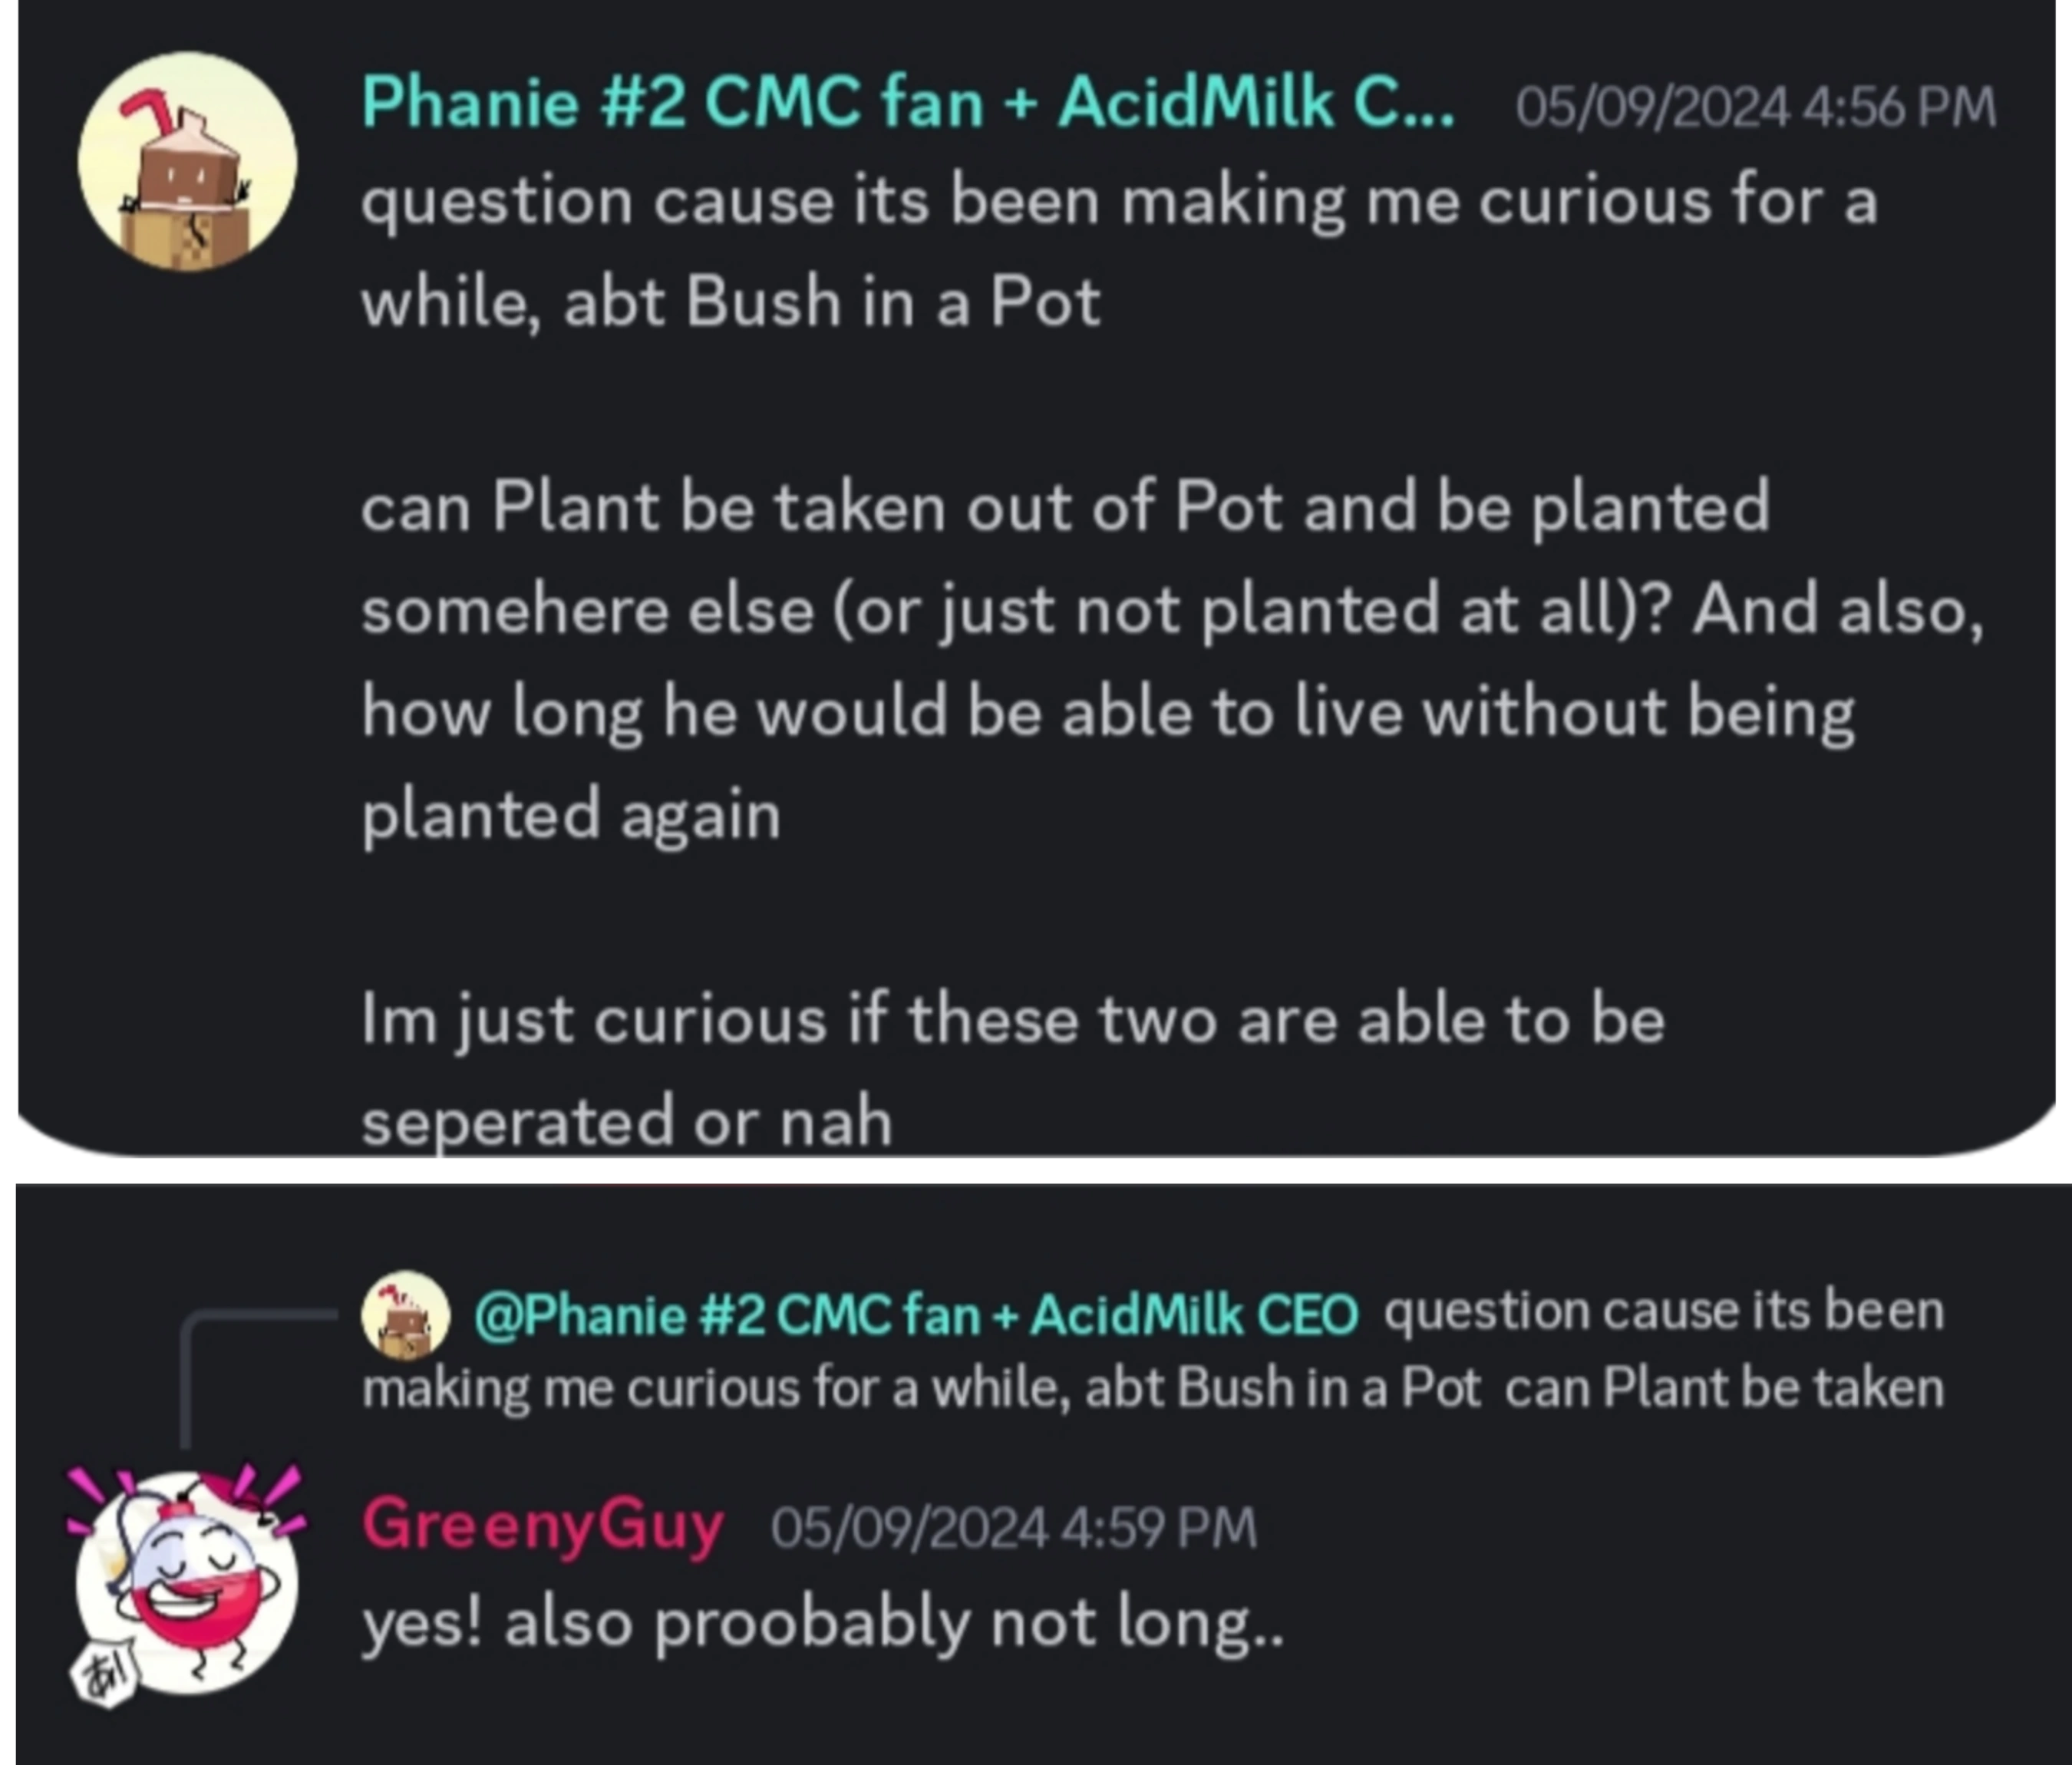Click the "question cause its been making" message line
The width and height of the screenshot is (2072, 1765).
click(x=1118, y=202)
